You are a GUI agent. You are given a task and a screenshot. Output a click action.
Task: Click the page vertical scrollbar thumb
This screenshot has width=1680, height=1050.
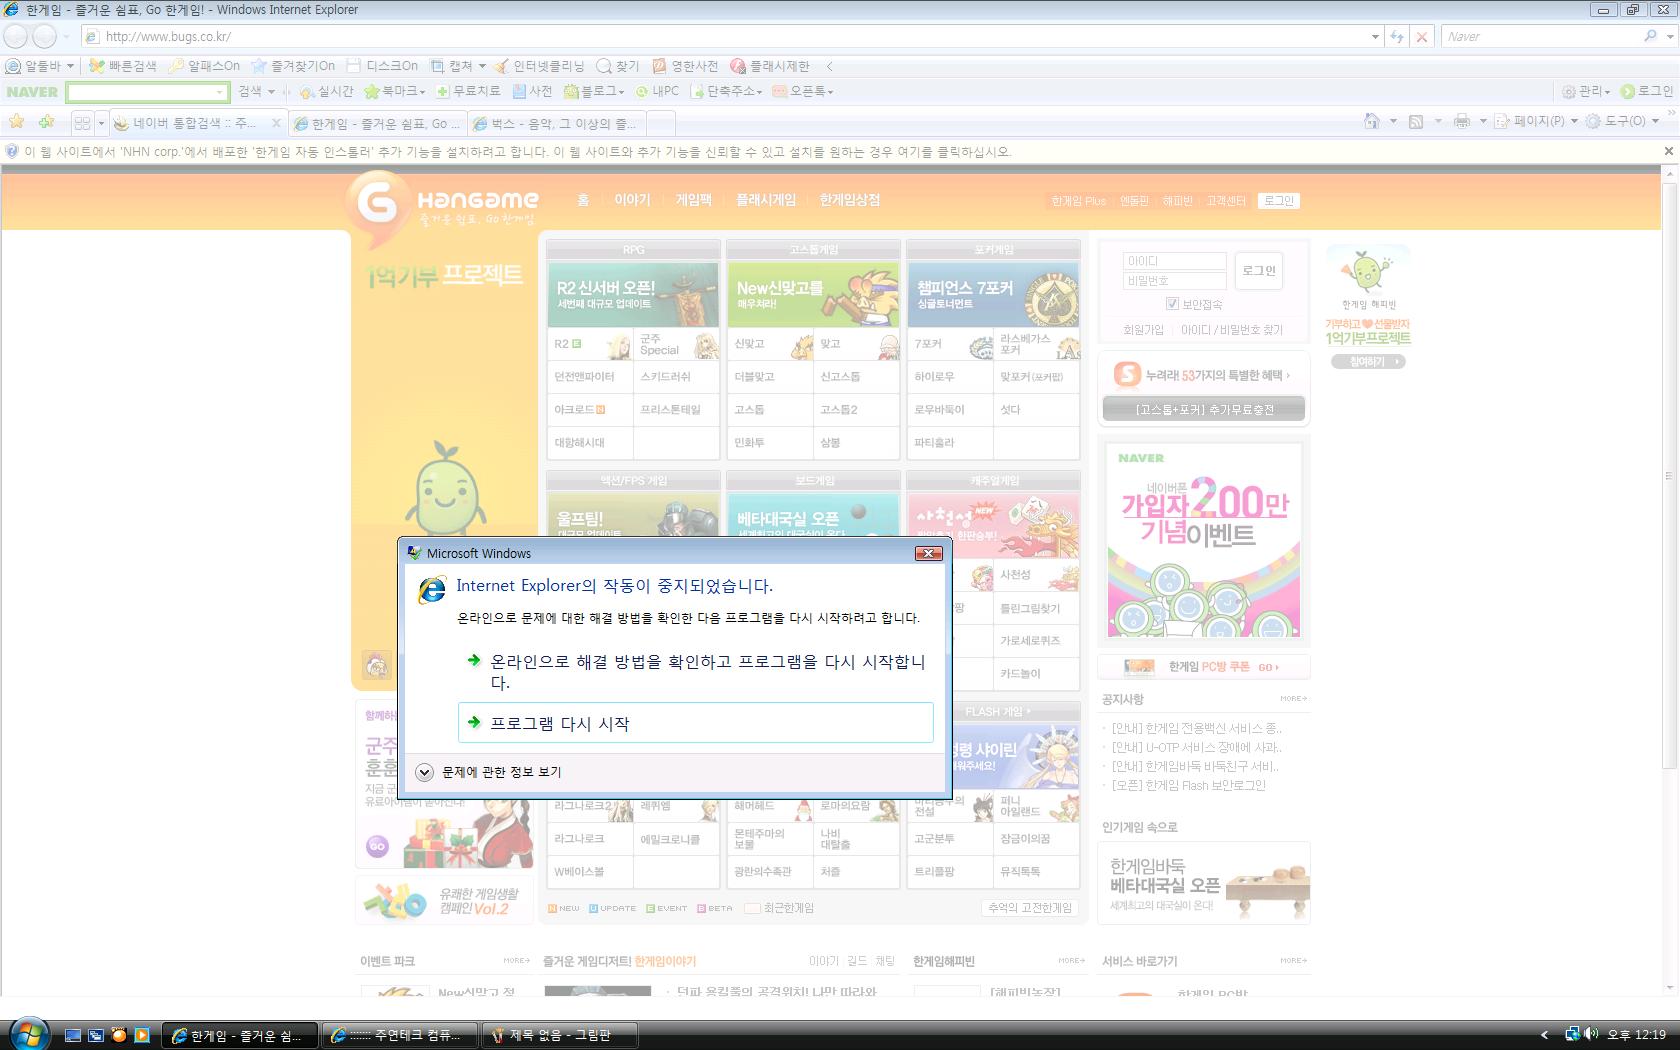(x=1668, y=475)
